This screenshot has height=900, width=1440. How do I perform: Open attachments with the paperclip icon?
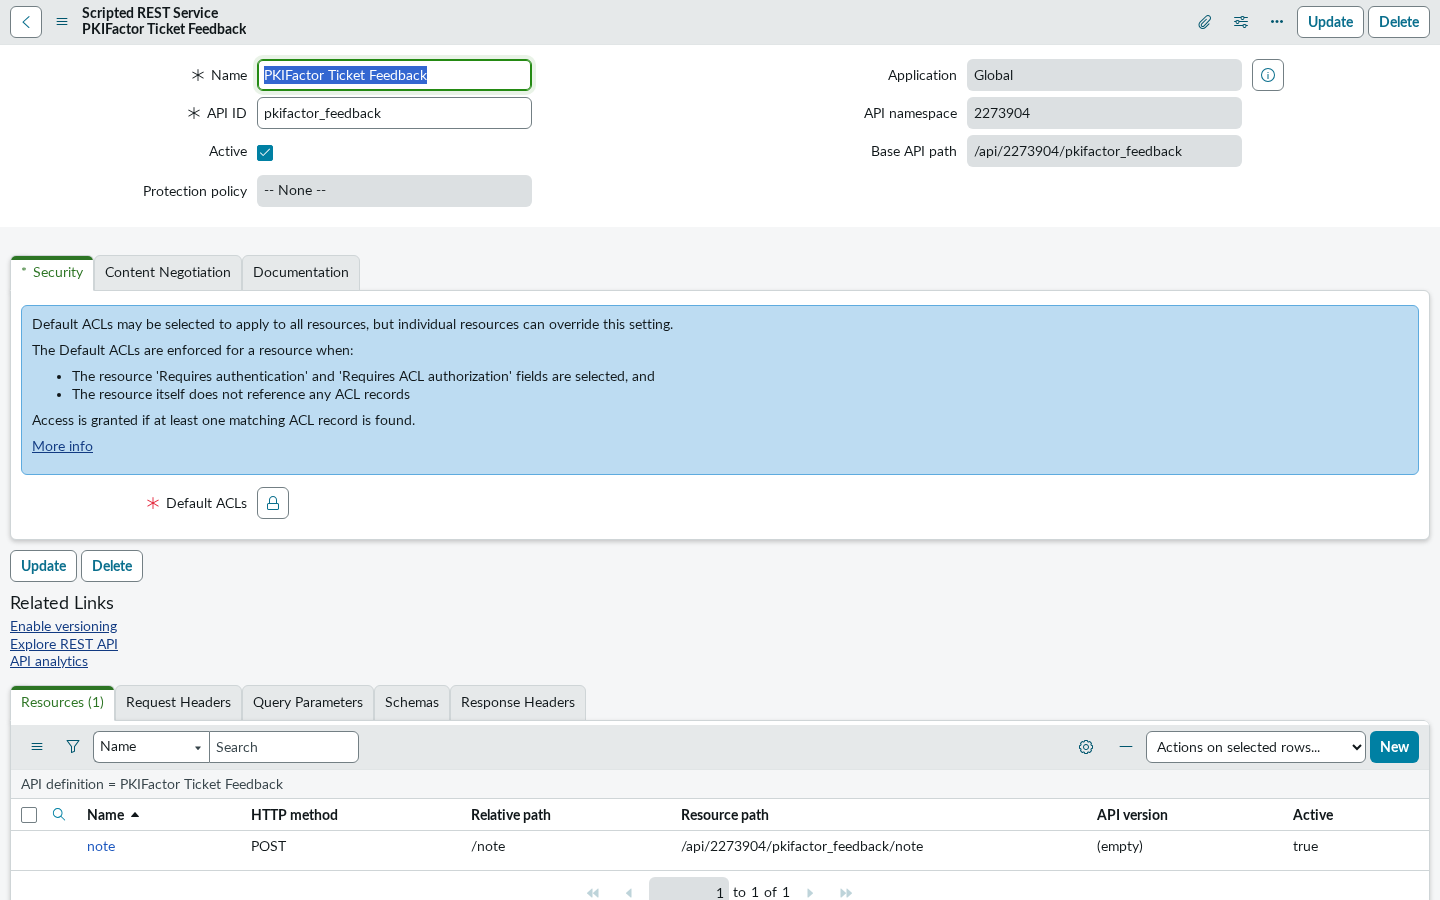[x=1205, y=22]
